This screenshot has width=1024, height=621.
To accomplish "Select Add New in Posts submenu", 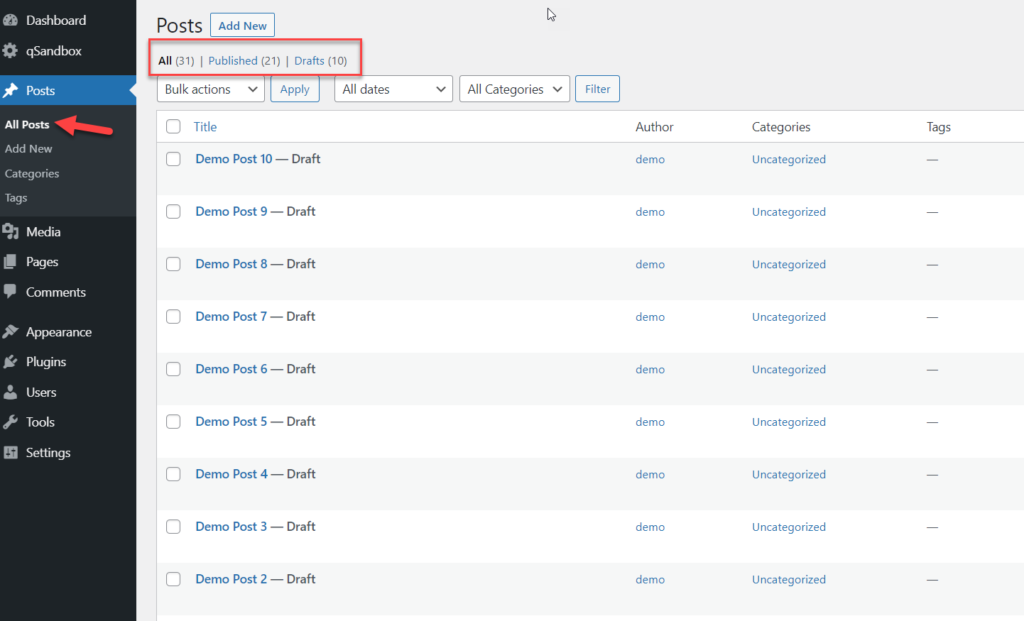I will pos(28,149).
